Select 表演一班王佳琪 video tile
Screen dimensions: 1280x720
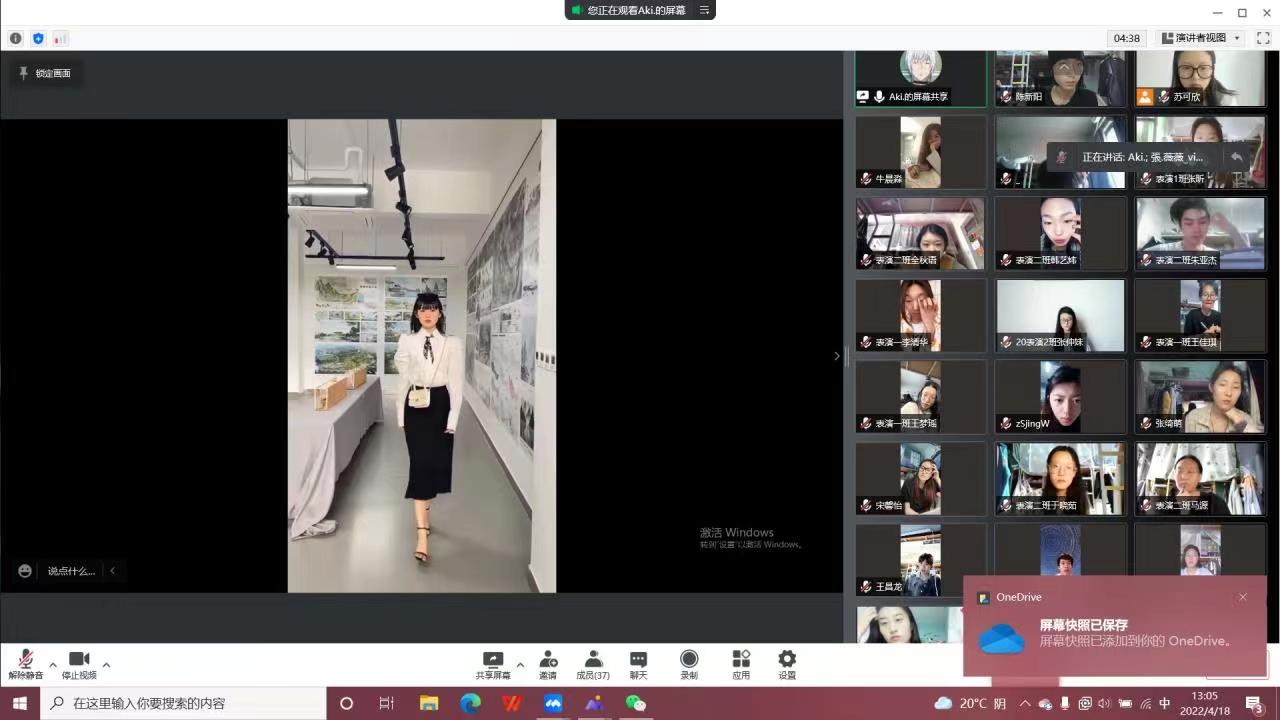1200,315
